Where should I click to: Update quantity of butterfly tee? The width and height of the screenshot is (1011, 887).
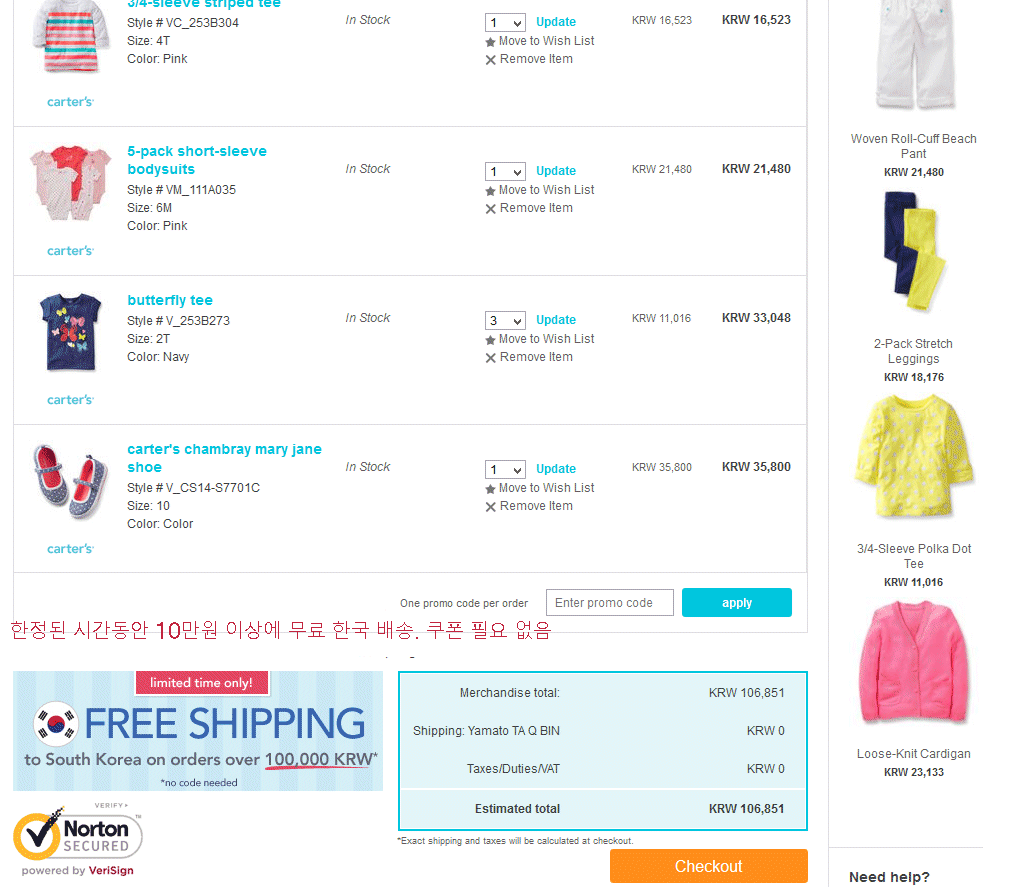(556, 320)
